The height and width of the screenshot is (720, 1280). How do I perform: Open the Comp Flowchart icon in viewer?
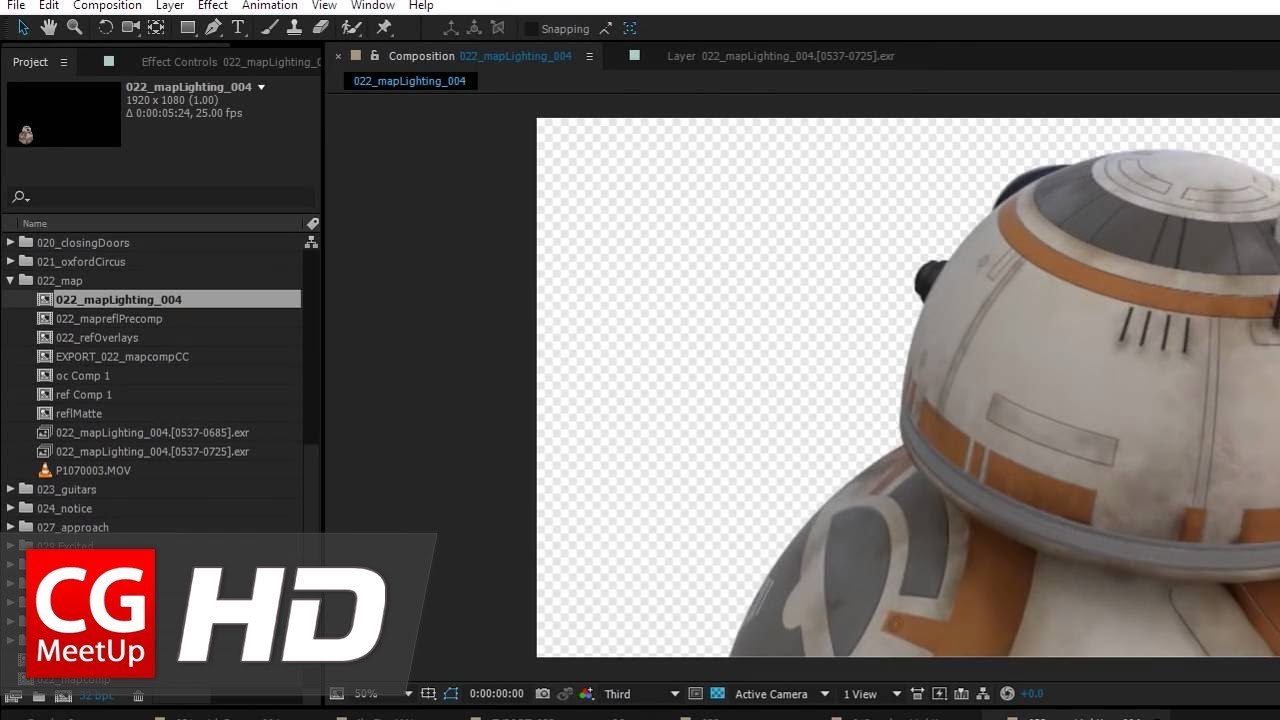click(983, 694)
